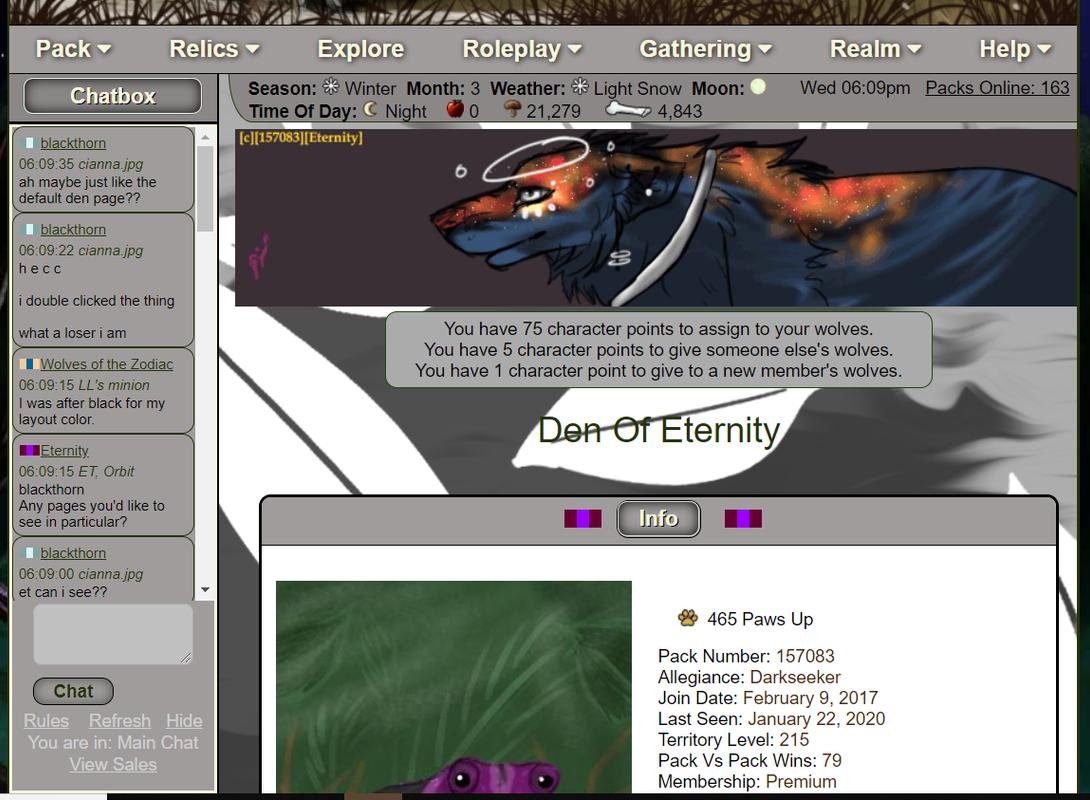The height and width of the screenshot is (800, 1090).
Task: Expand the Roleplay dropdown menu
Action: click(522, 49)
